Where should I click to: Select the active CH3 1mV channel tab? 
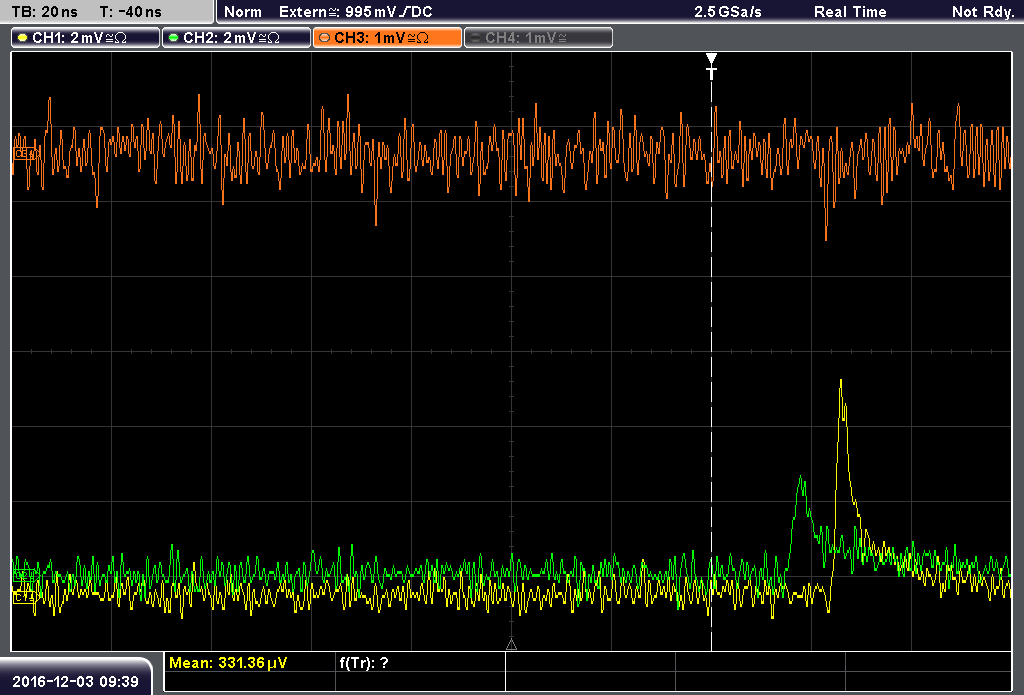point(387,38)
